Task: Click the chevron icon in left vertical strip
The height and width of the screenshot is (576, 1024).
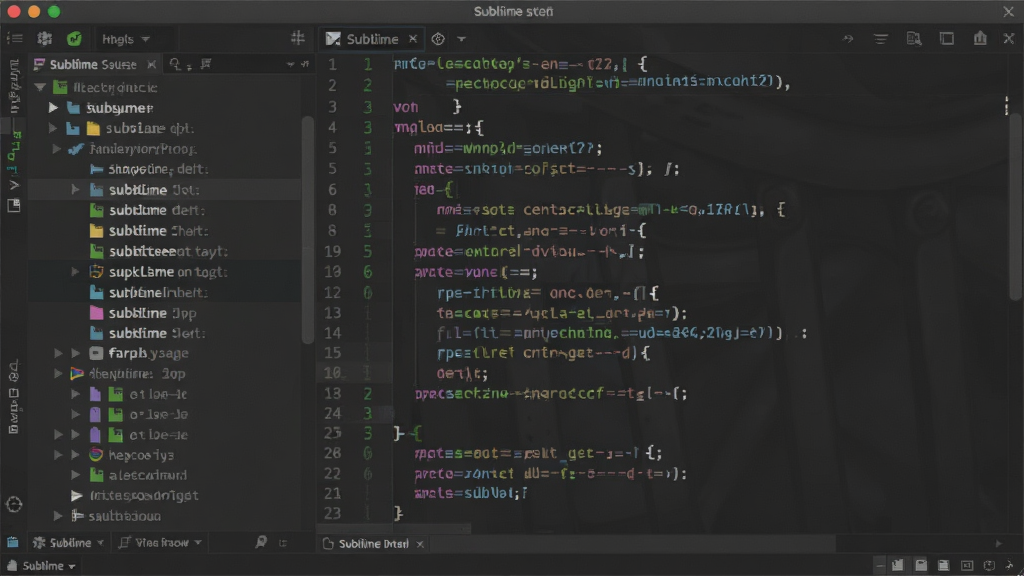Action: pyautogui.click(x=14, y=186)
